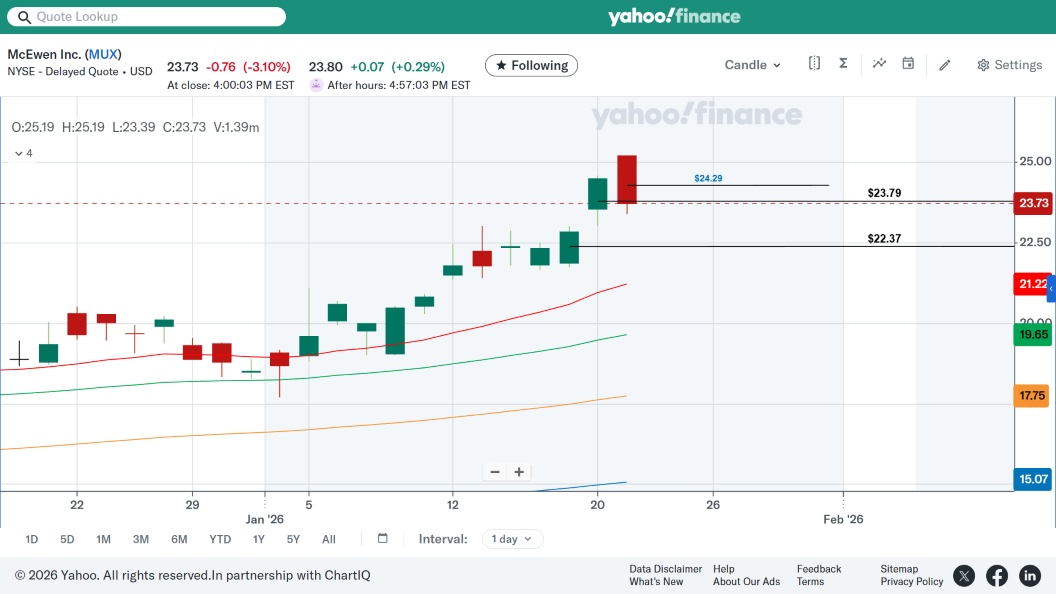
Task: Toggle the Following star button
Action: click(531, 66)
